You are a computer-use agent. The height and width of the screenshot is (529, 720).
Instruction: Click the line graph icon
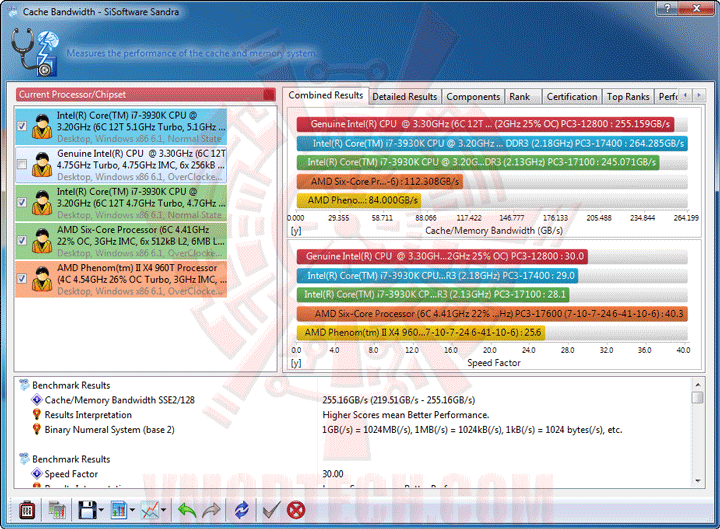pyautogui.click(x=150, y=510)
